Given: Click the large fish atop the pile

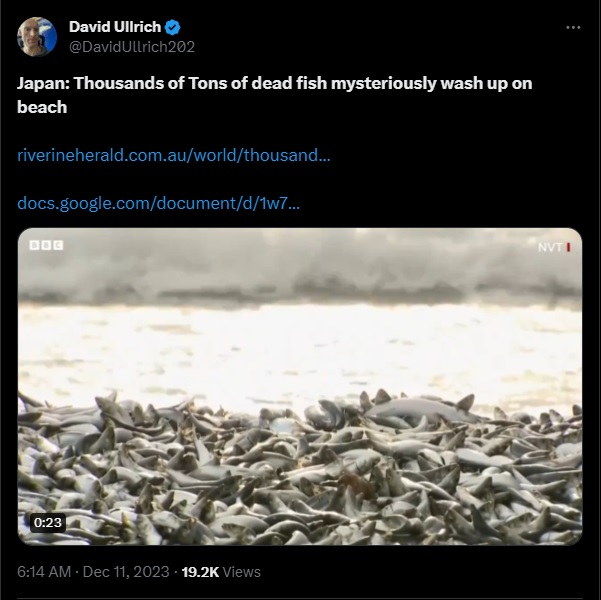Looking at the screenshot, I should (x=420, y=409).
